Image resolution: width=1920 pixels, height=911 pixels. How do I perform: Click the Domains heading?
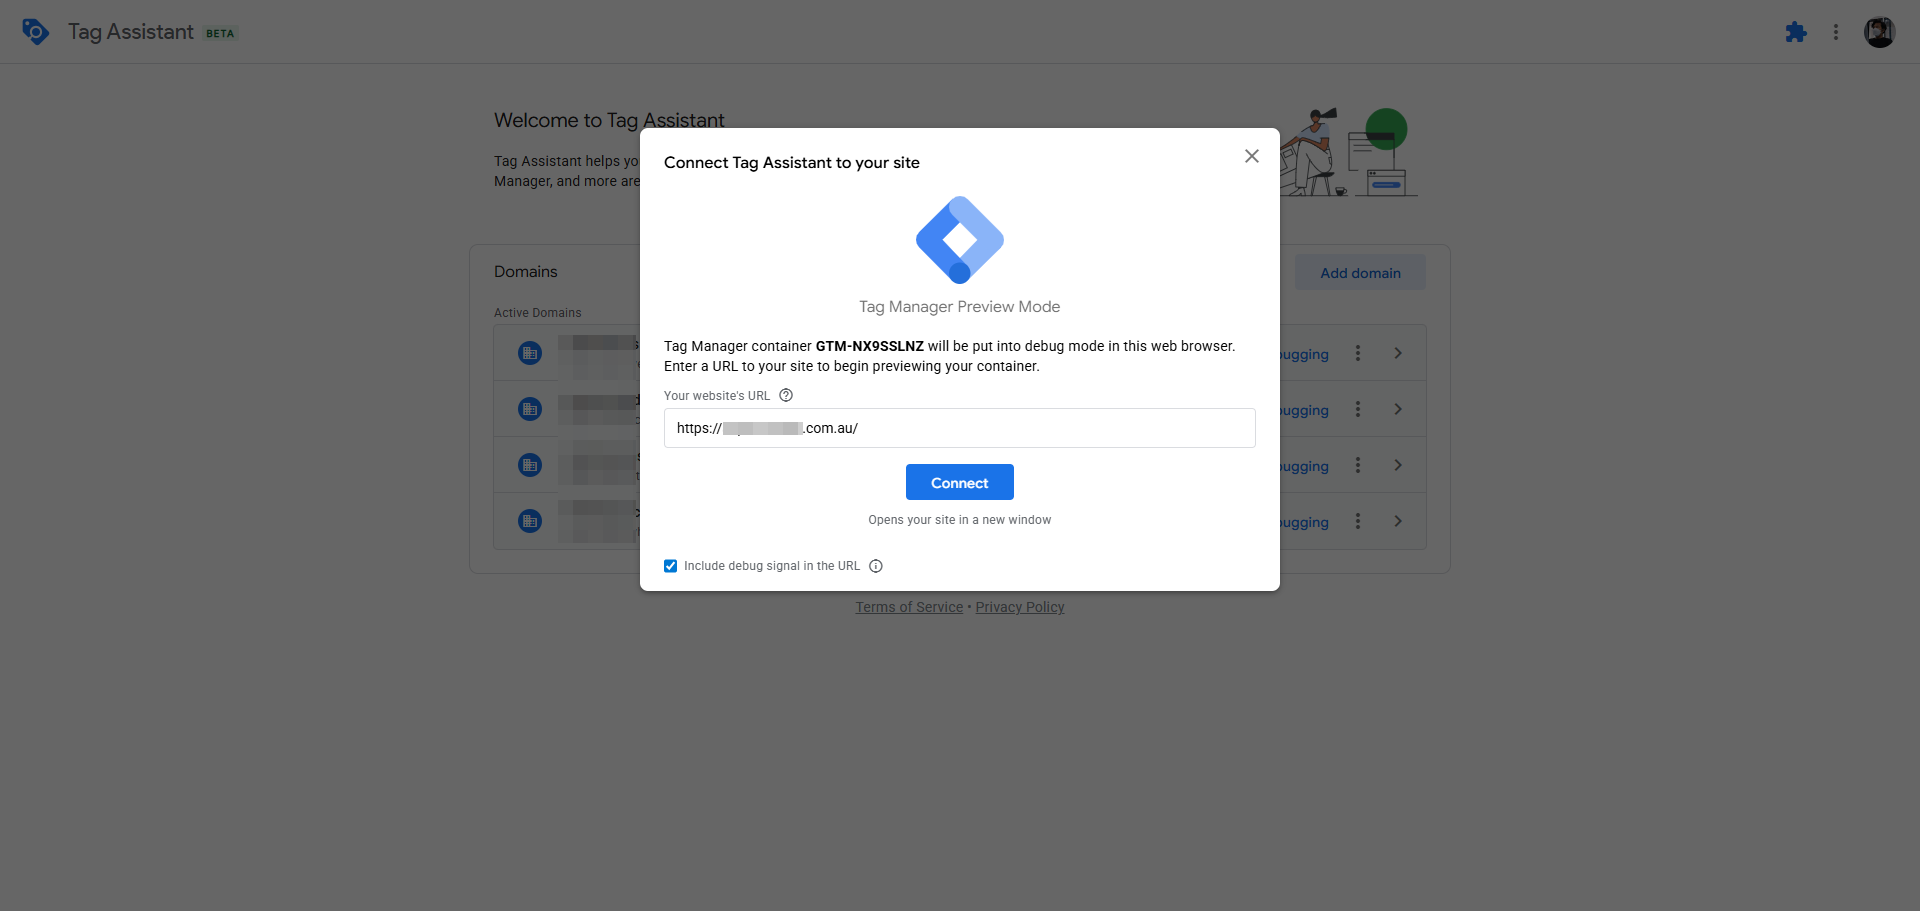(526, 272)
